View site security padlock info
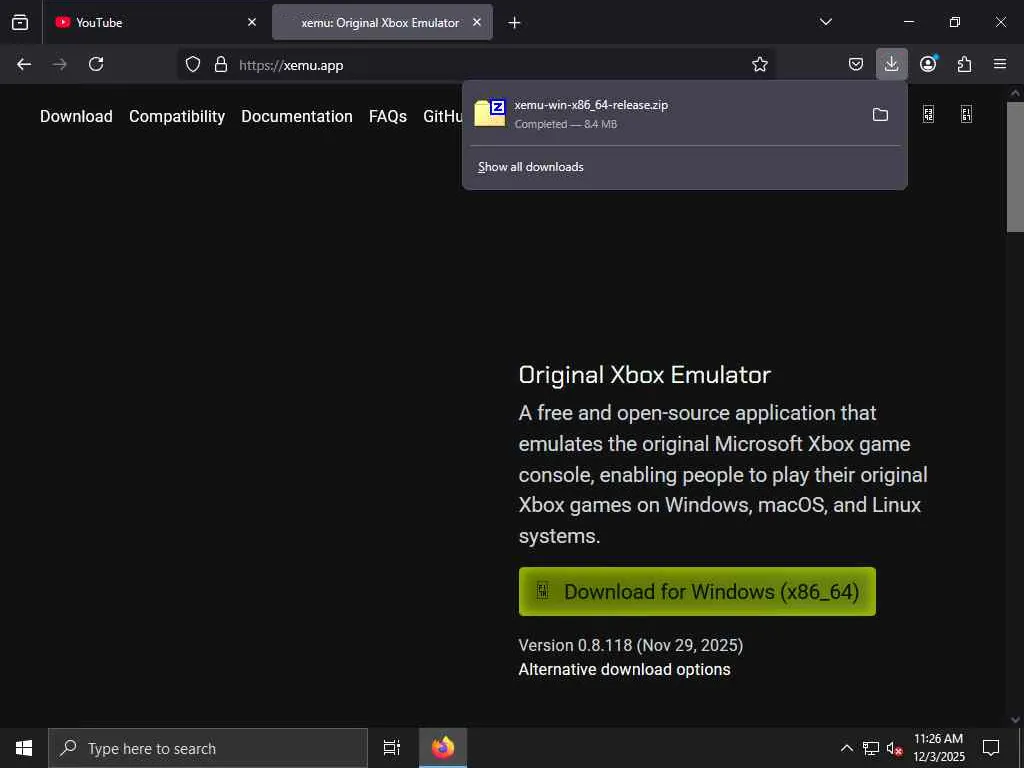The height and width of the screenshot is (768, 1024). 221,64
